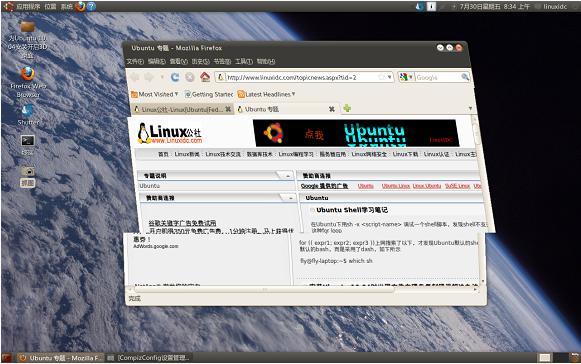Open the list all tabs dropdown
This screenshot has width=581, height=364.
click(470, 109)
